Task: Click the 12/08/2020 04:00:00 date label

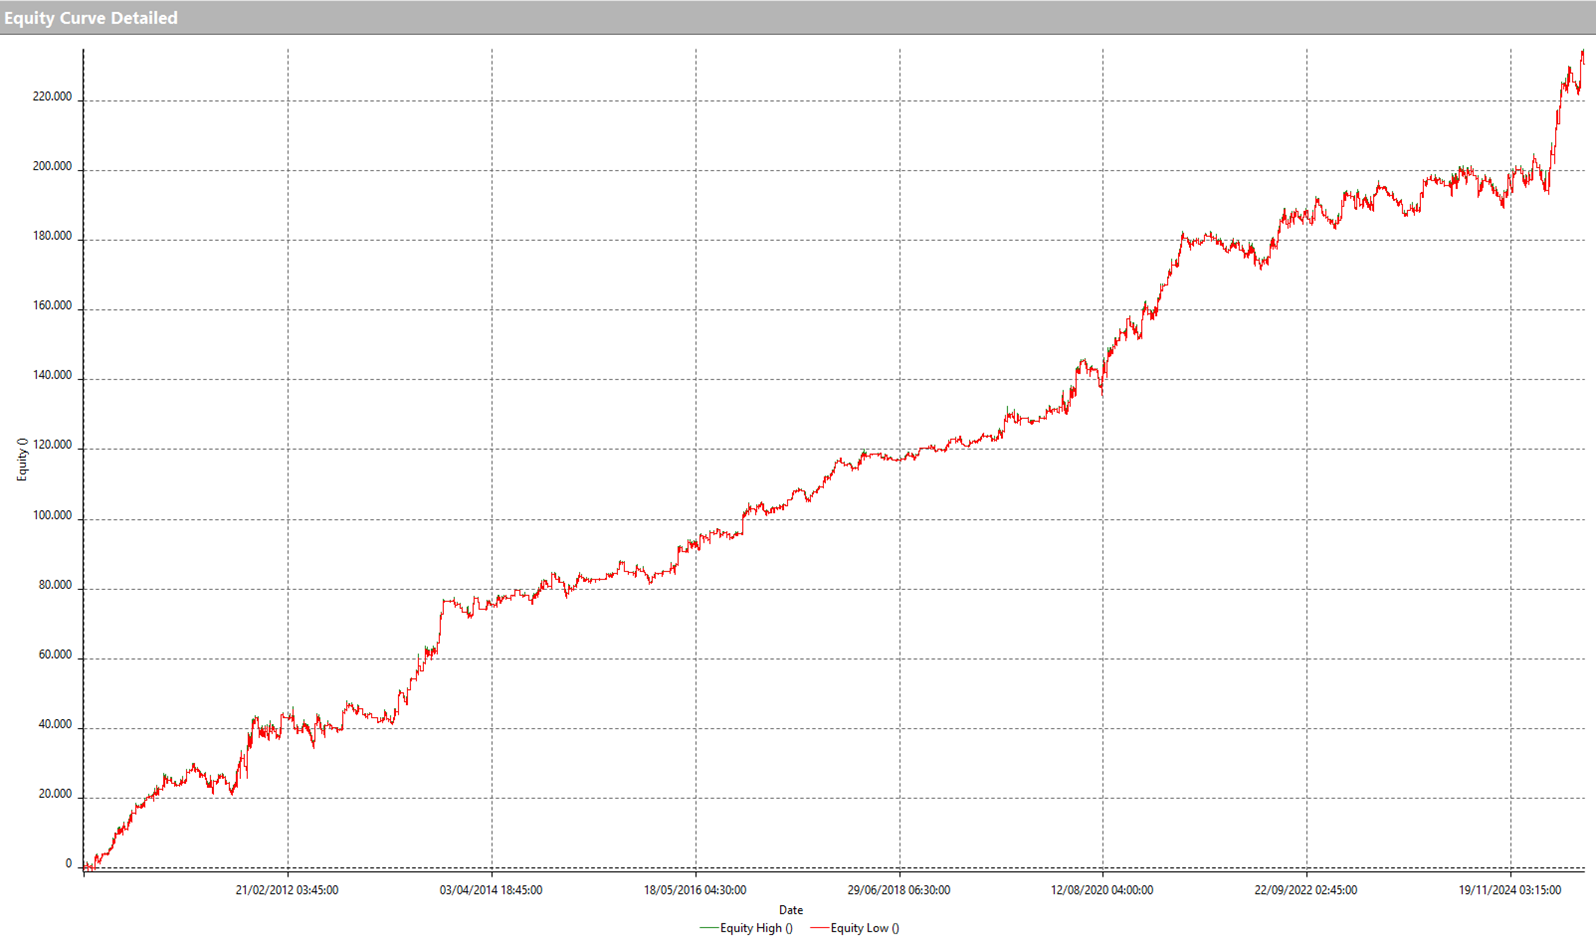Action: click(x=1102, y=890)
